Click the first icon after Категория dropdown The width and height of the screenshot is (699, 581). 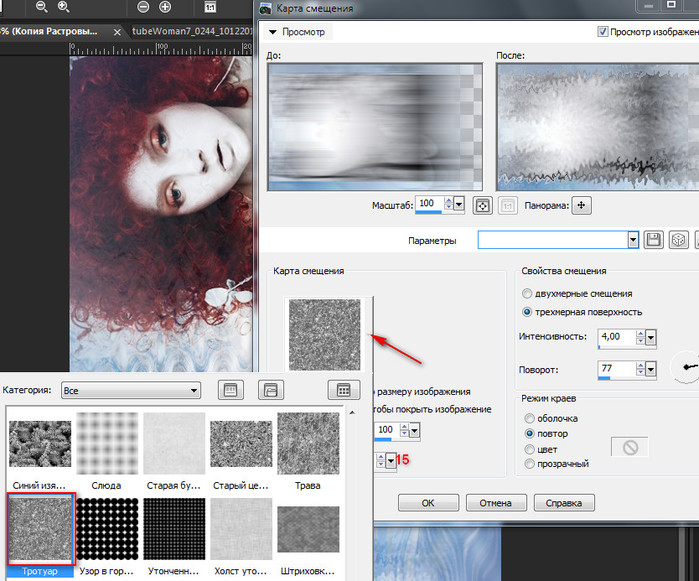(x=230, y=390)
